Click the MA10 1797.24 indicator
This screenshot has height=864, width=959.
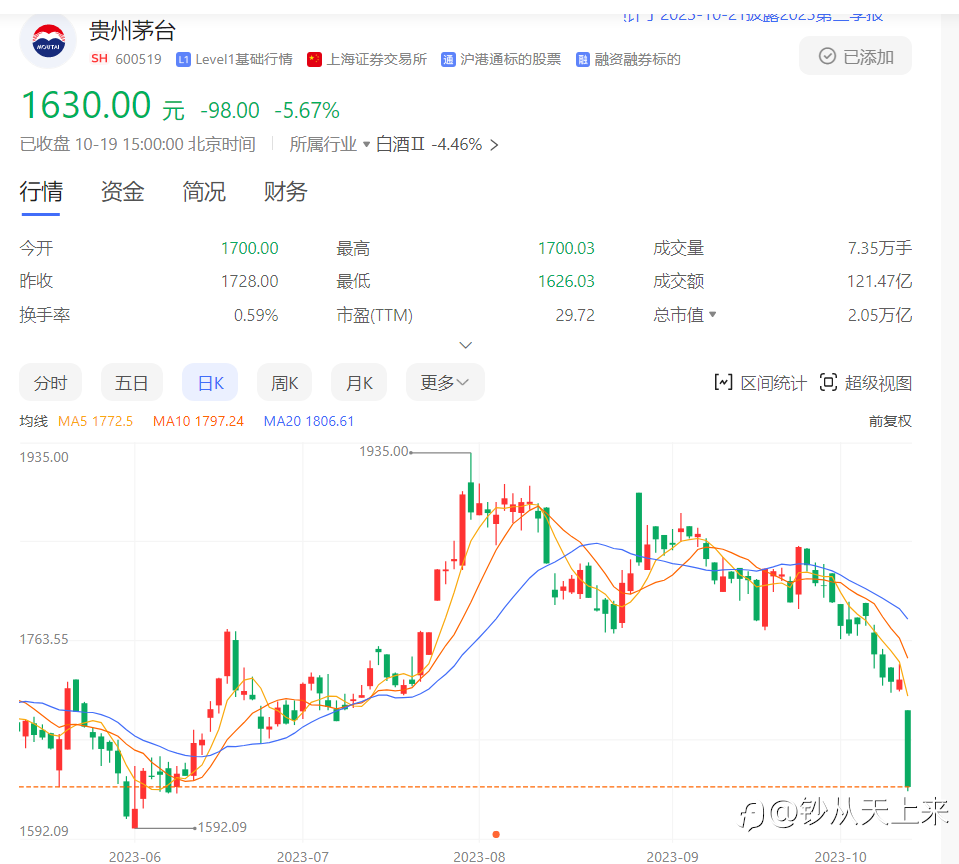198,421
